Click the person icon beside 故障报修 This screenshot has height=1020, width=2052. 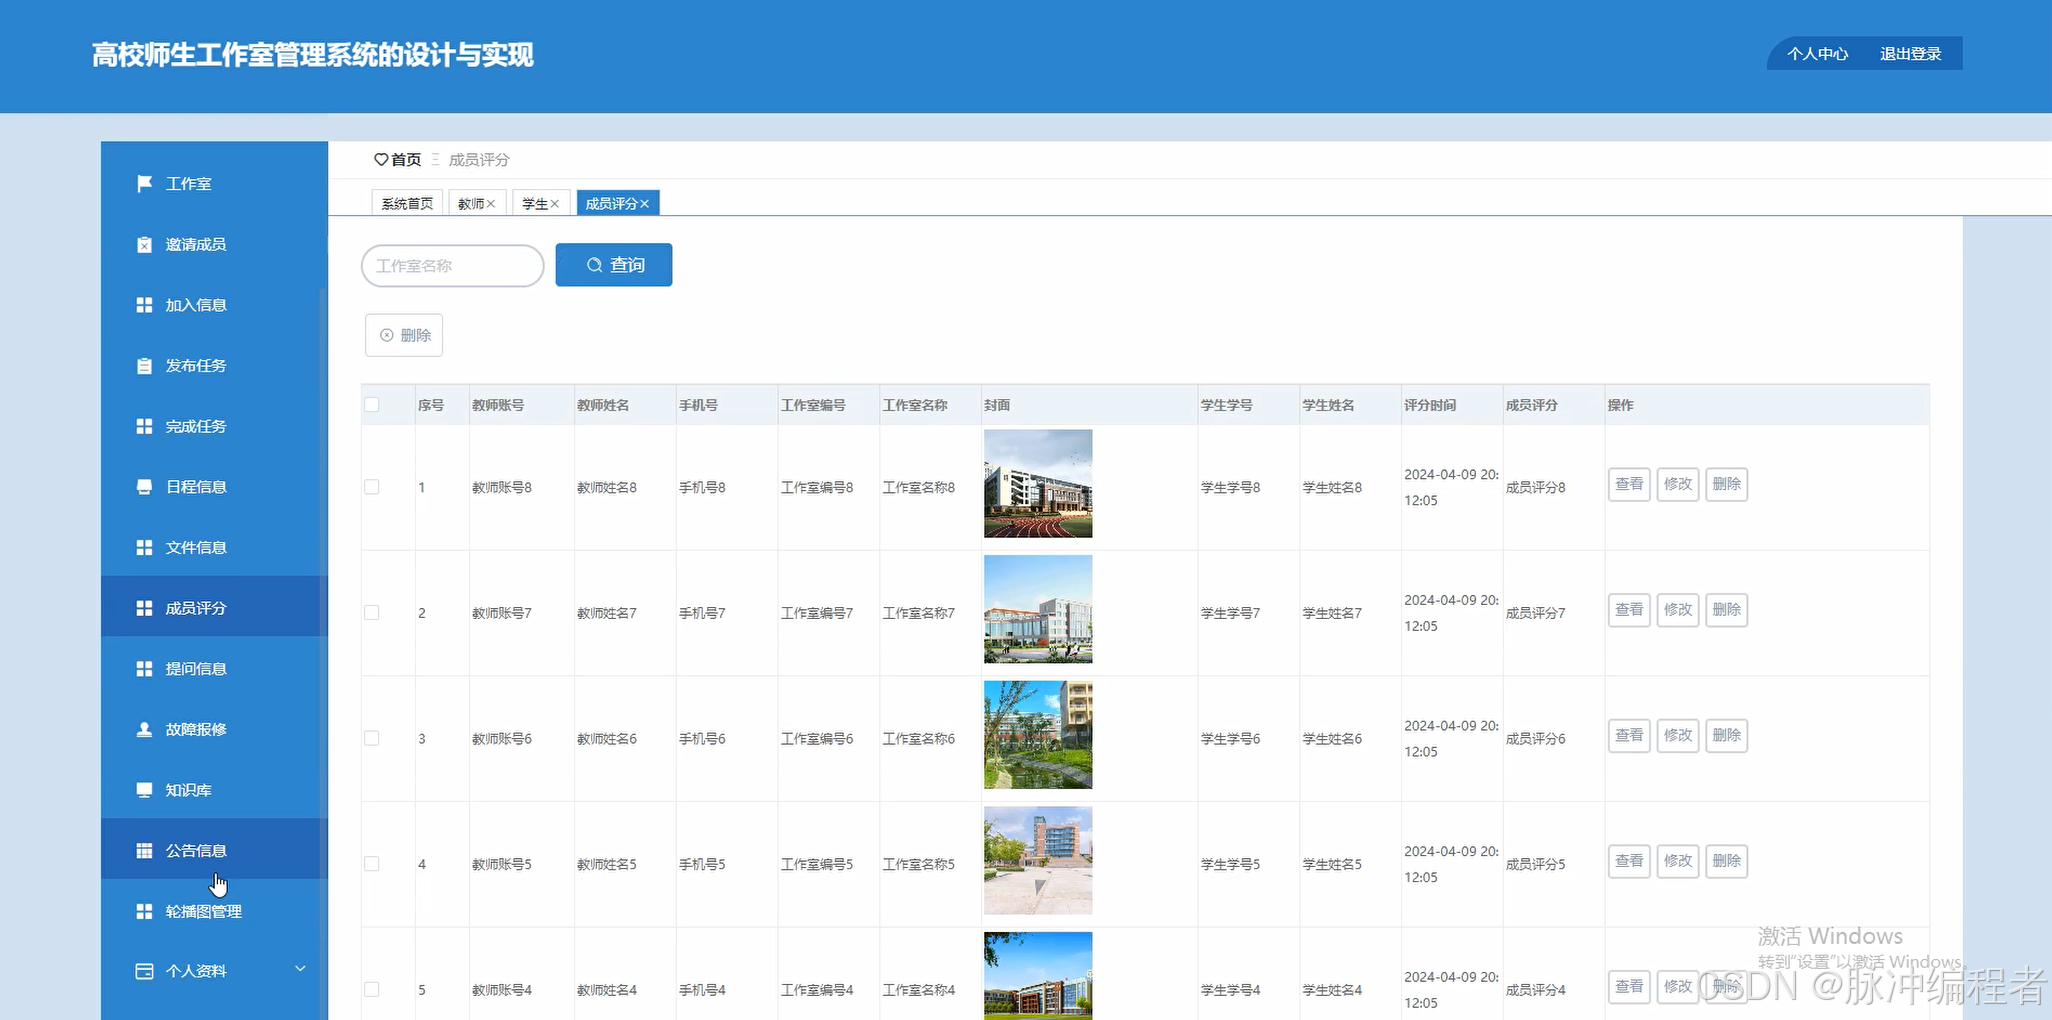tap(144, 730)
